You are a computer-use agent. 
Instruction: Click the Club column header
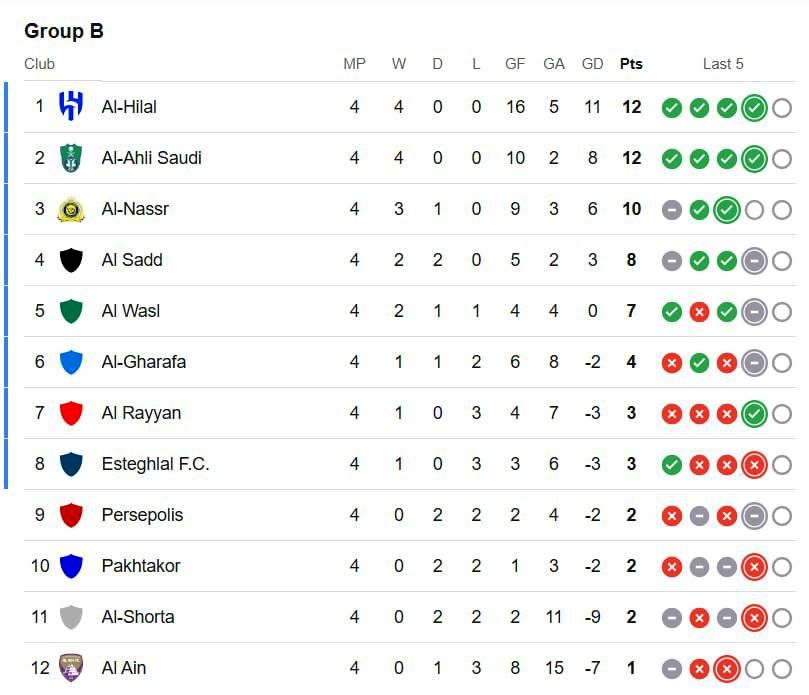click(40, 64)
